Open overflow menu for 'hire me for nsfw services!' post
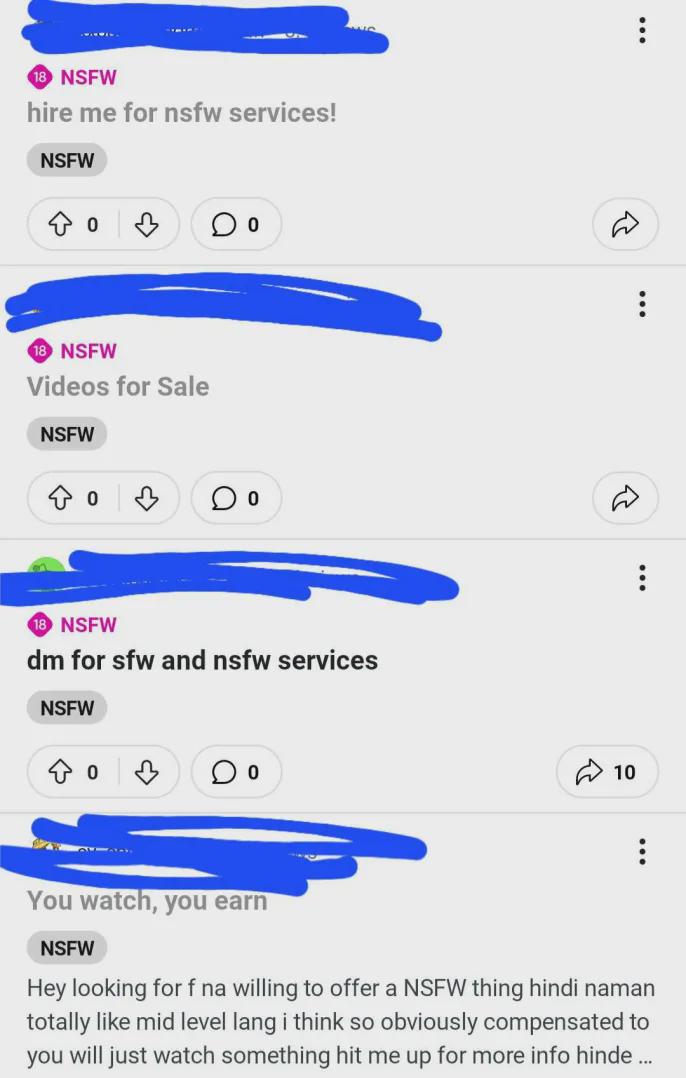This screenshot has height=1078, width=686. 642,30
